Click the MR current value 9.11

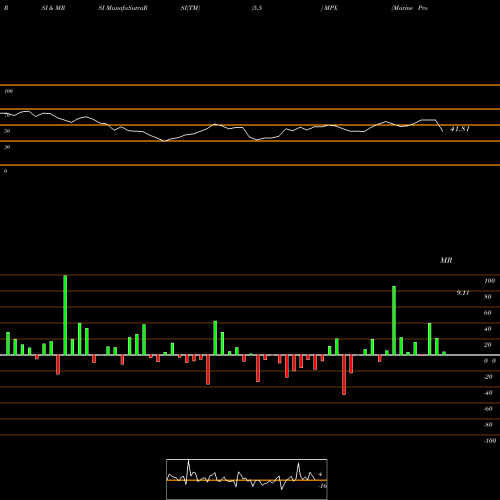(x=463, y=293)
